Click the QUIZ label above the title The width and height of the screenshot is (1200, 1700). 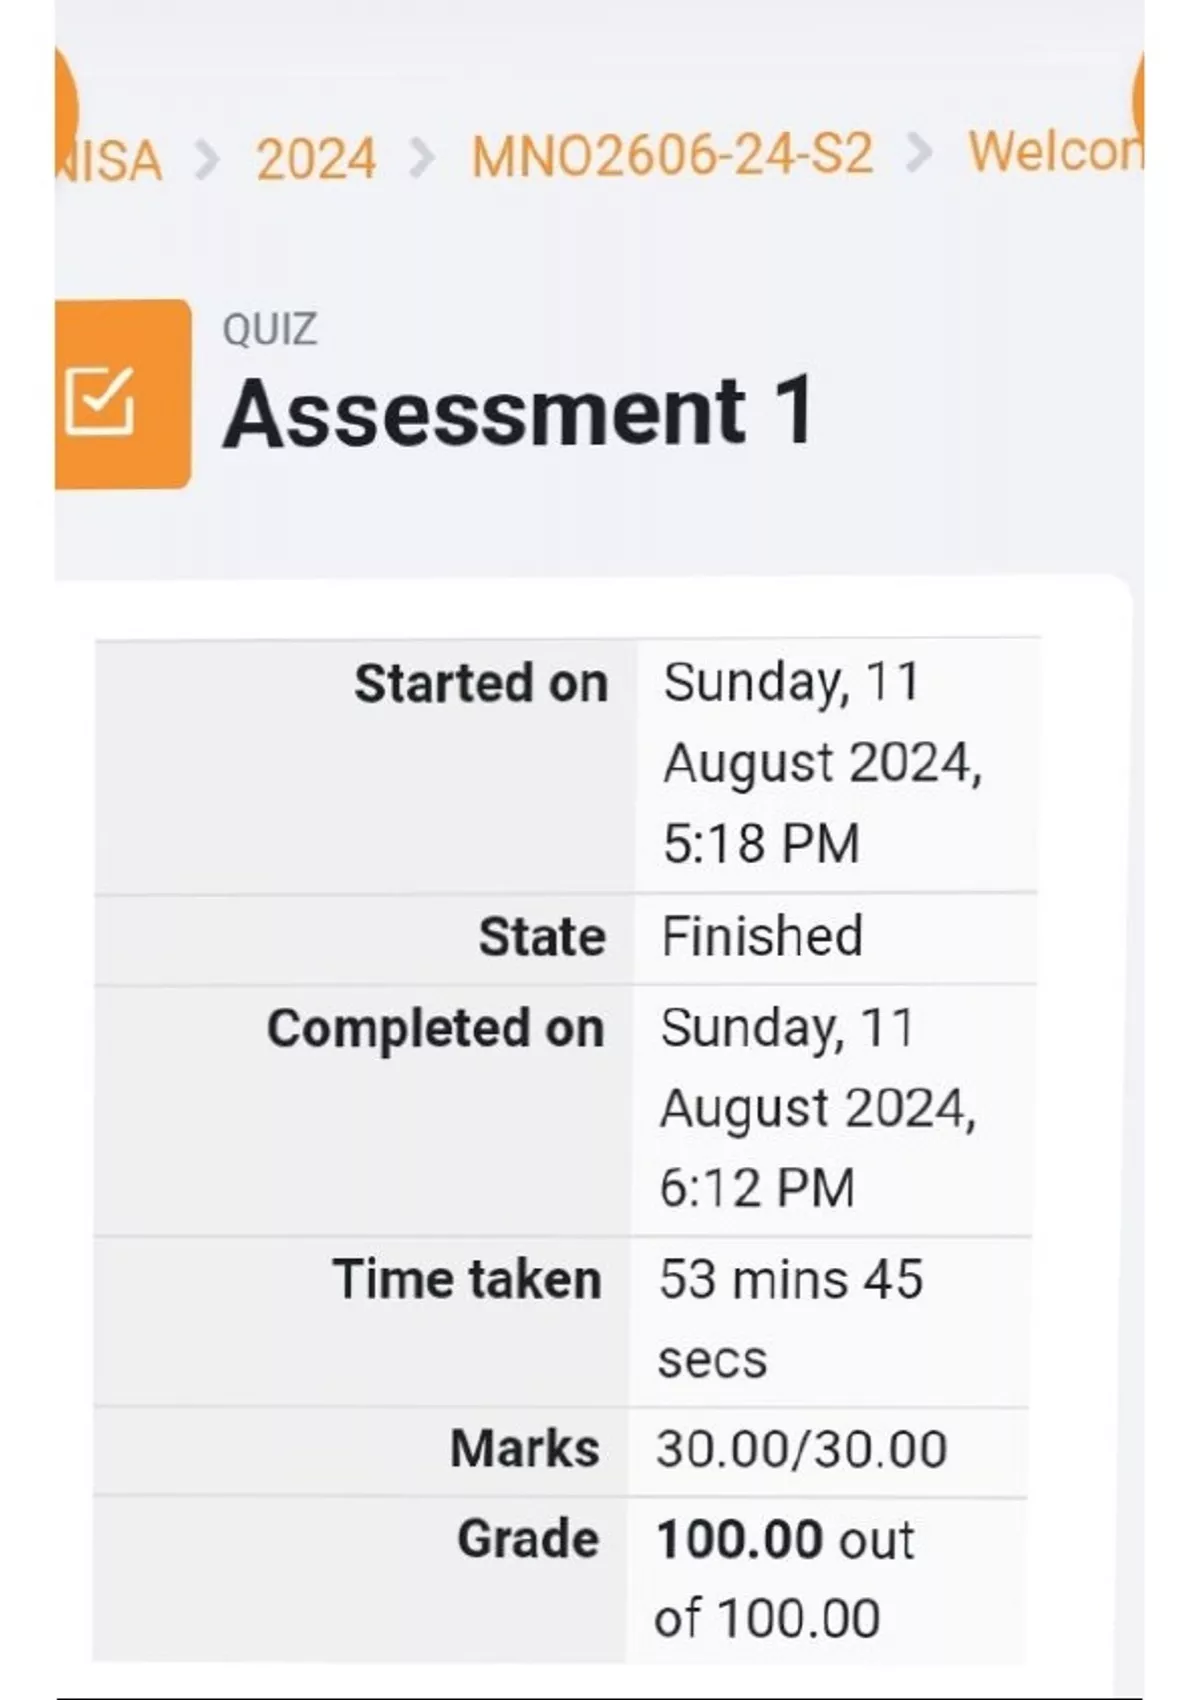click(x=270, y=329)
